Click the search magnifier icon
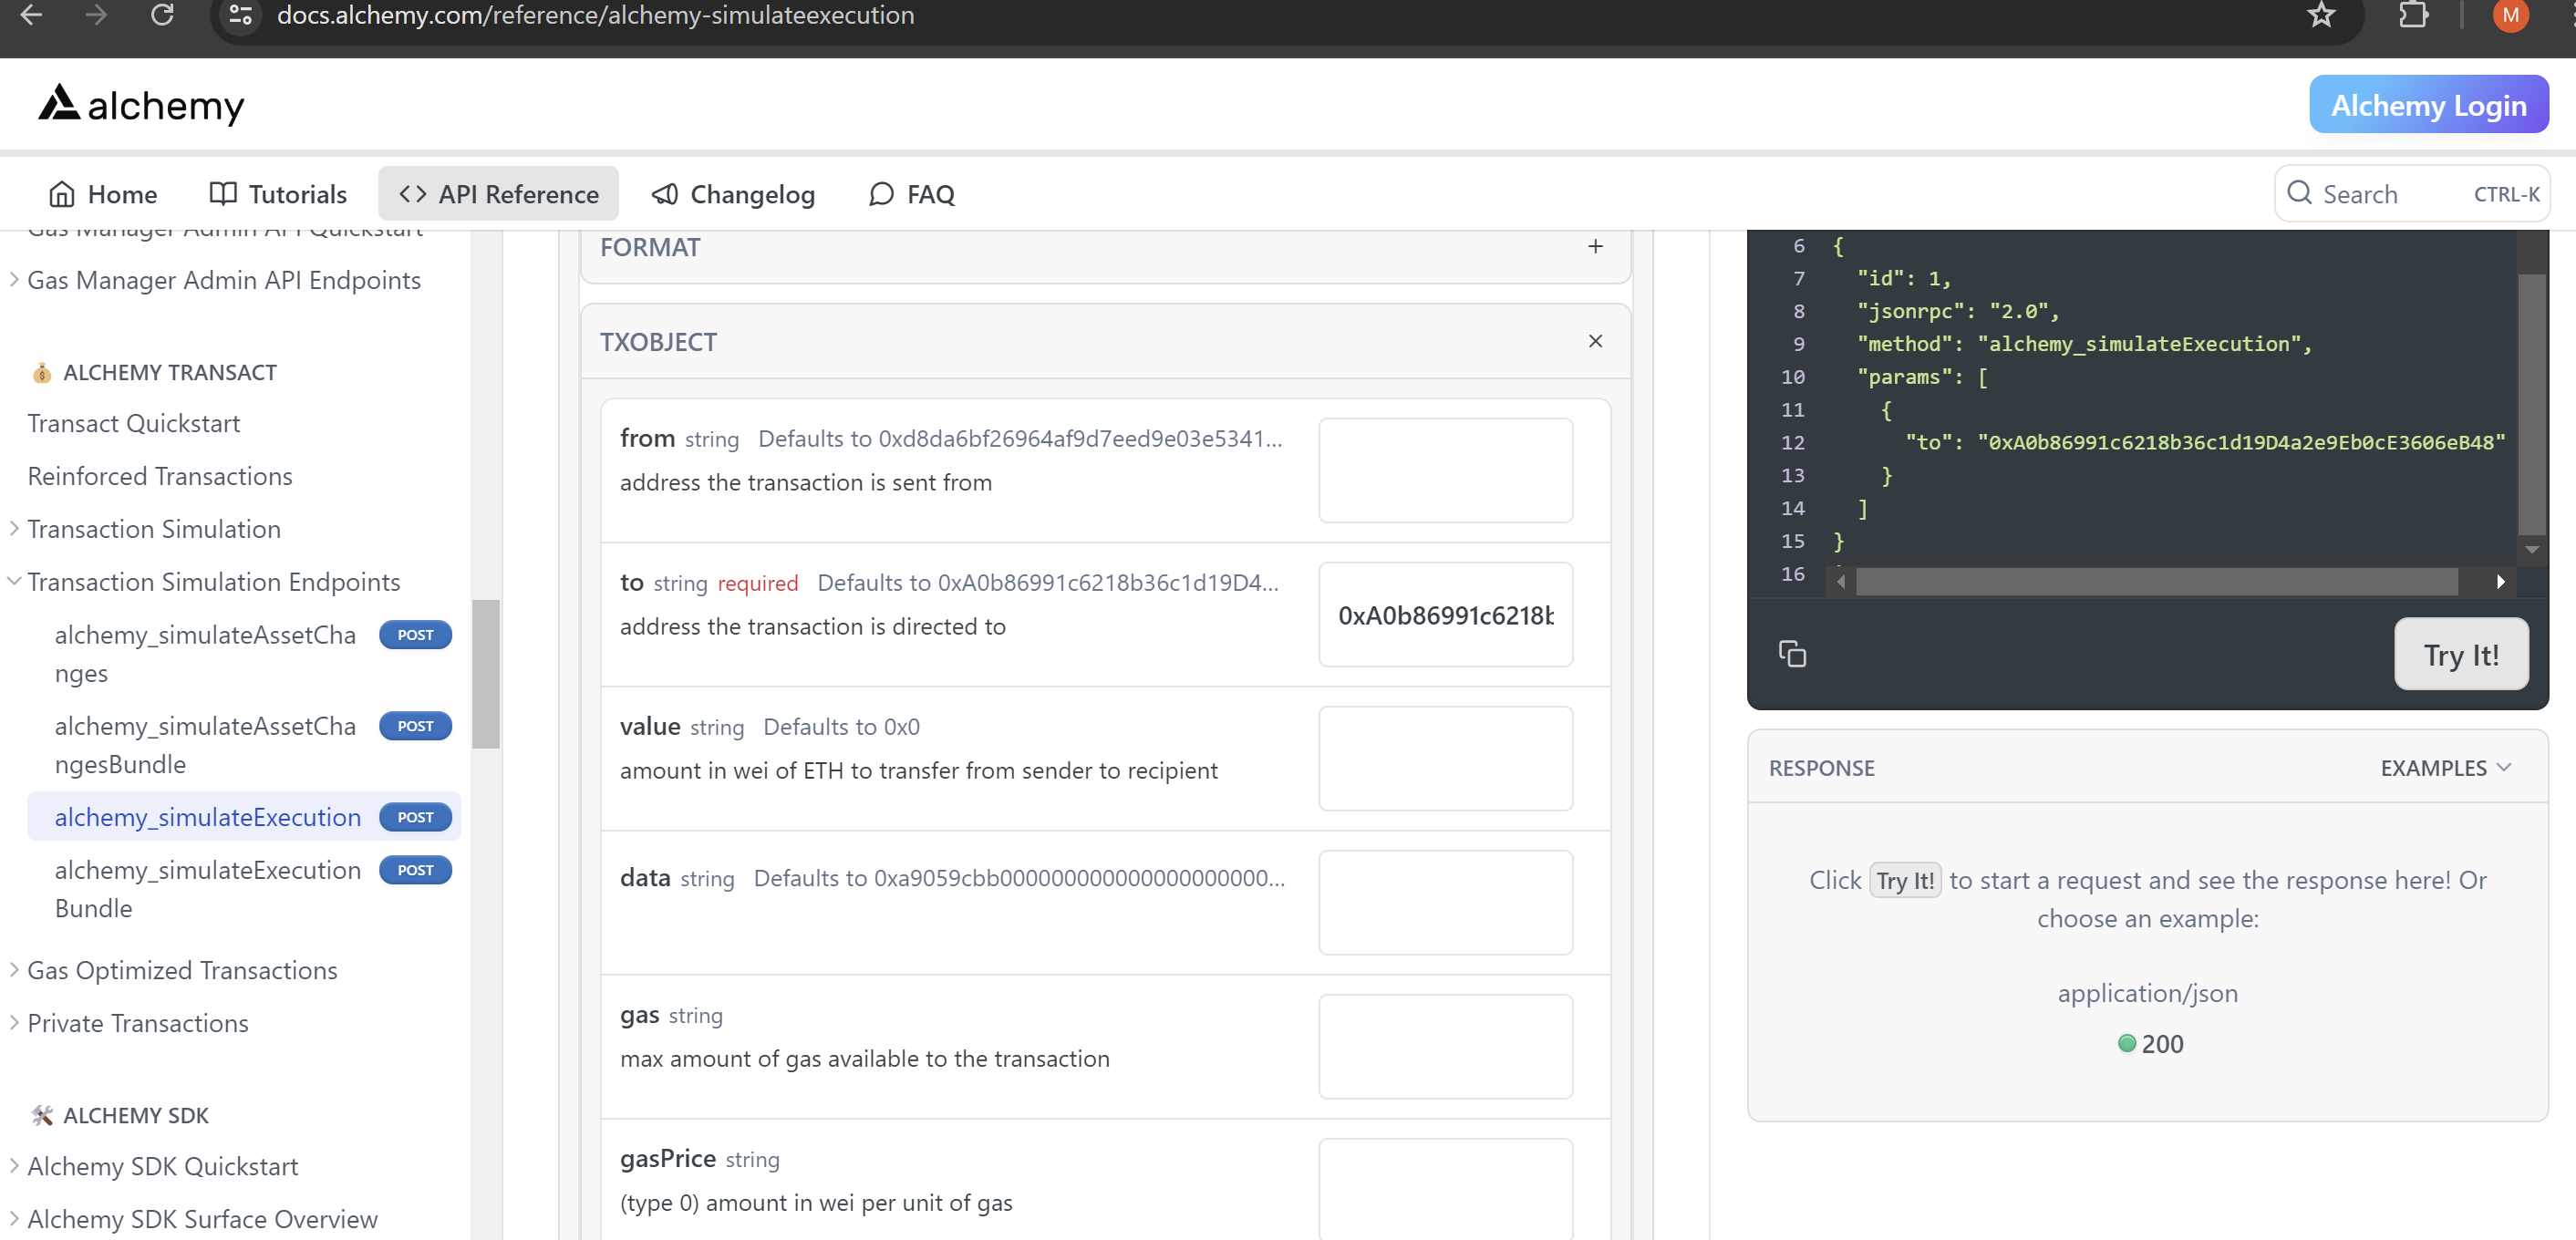This screenshot has height=1240, width=2576. pos(2297,194)
